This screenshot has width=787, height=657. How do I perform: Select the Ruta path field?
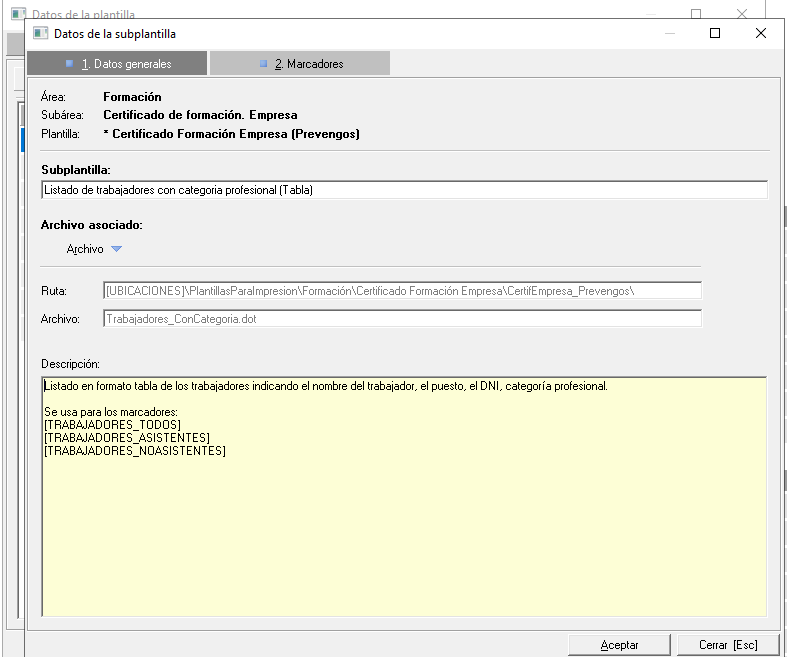click(402, 291)
